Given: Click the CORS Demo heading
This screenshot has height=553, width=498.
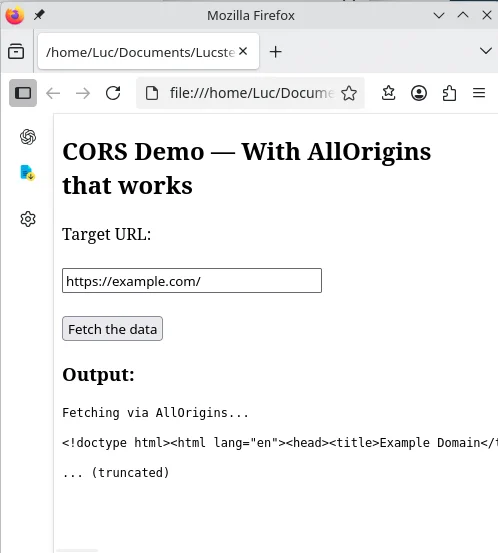Looking at the screenshot, I should pos(247,169).
